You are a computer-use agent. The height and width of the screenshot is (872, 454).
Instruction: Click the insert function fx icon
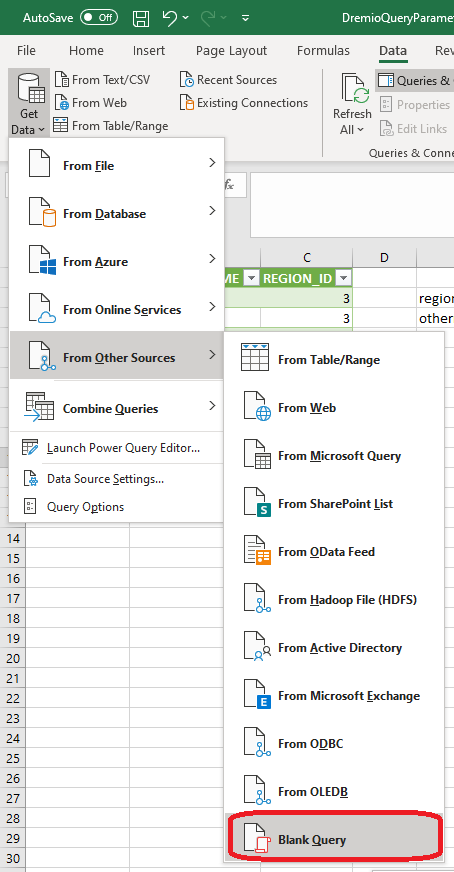229,185
